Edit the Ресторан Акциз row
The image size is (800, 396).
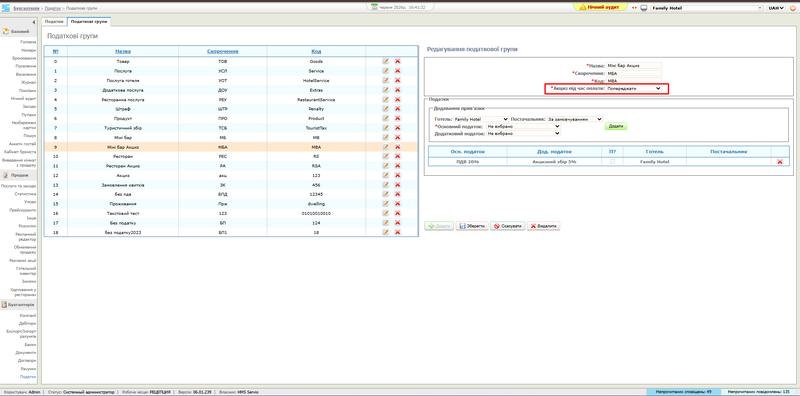coord(386,166)
